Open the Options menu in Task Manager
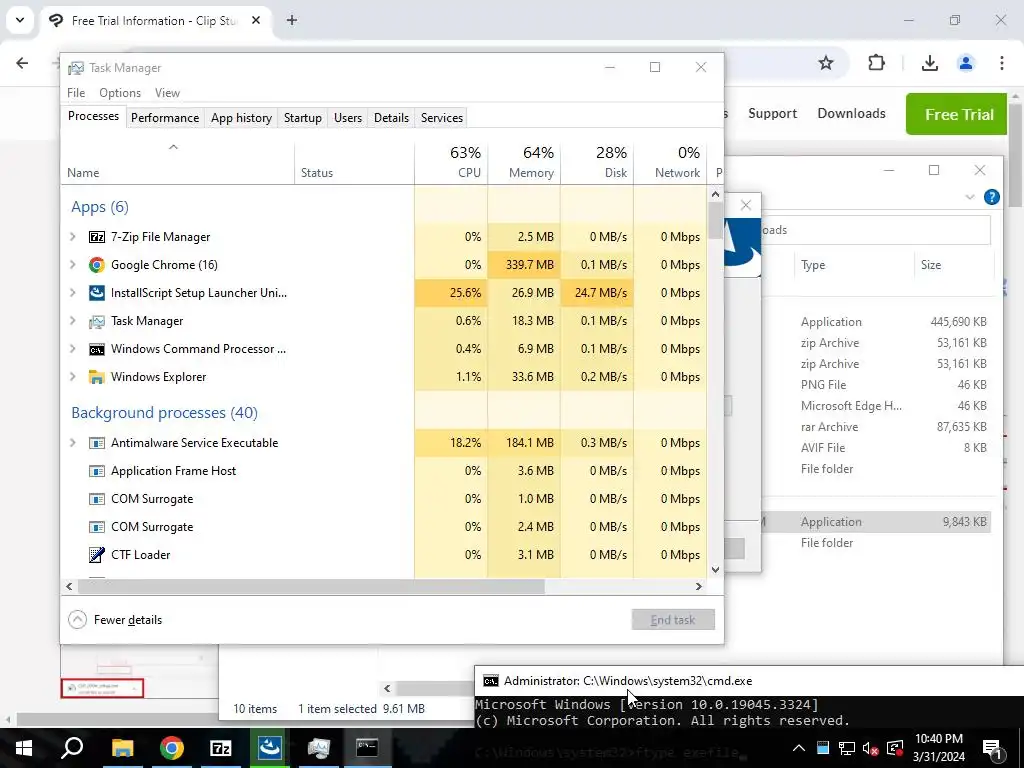Screen dimensions: 1024x768 (120, 93)
